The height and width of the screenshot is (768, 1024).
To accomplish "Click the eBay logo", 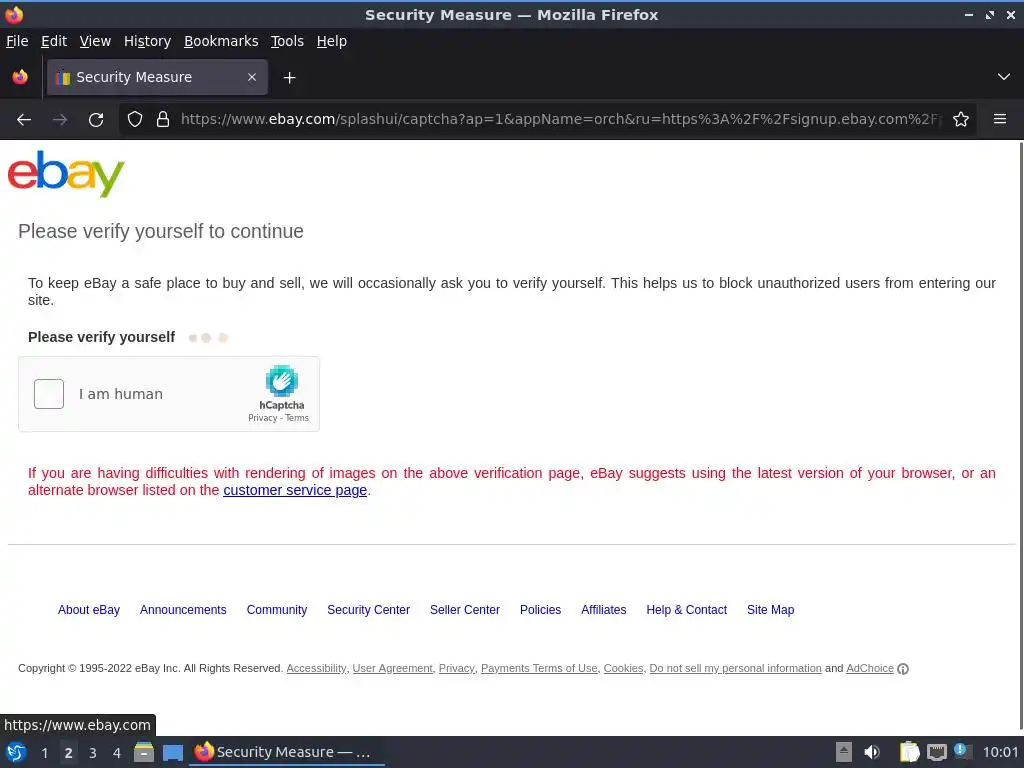I will click(66, 174).
